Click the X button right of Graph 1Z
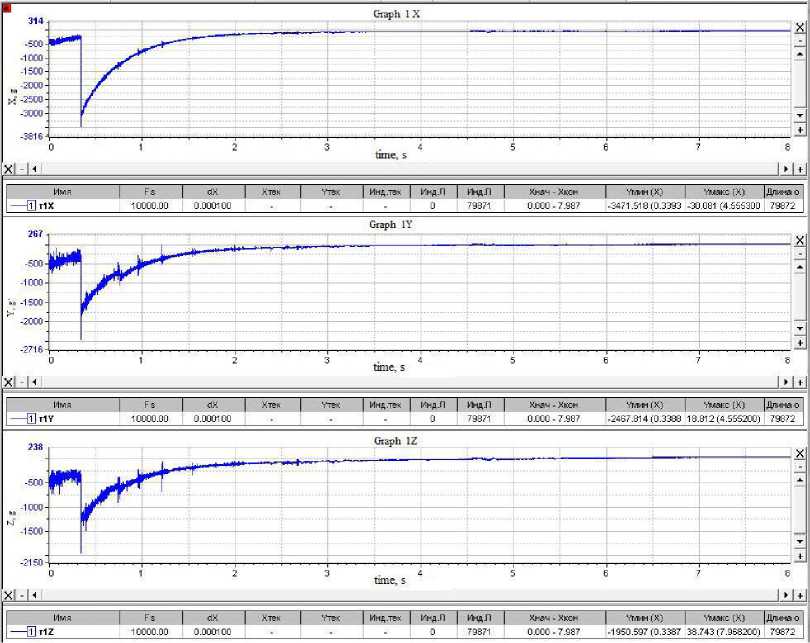 (x=800, y=453)
